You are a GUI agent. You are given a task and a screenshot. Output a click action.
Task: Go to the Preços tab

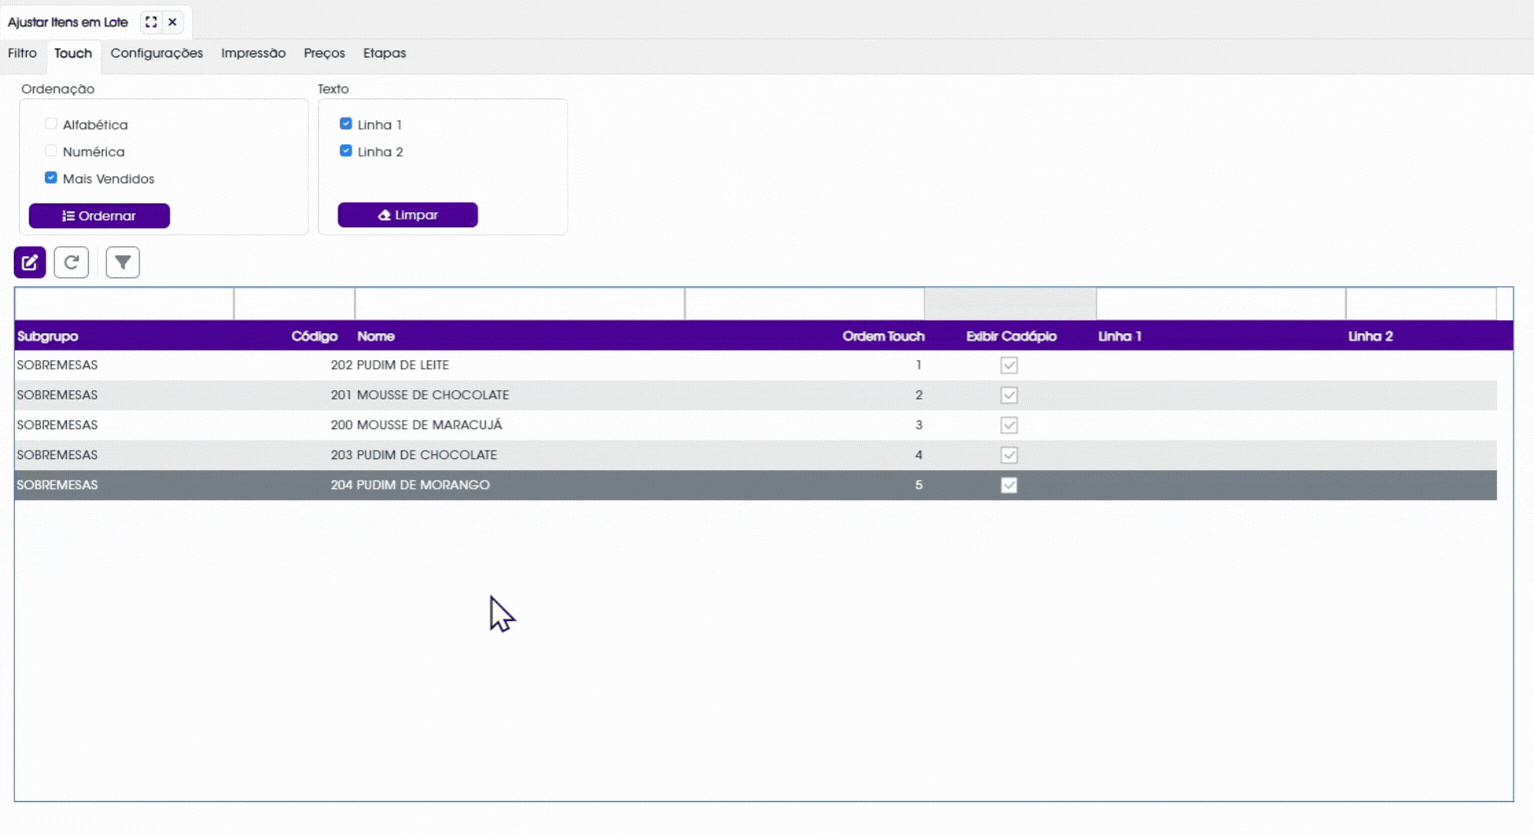[x=324, y=53]
